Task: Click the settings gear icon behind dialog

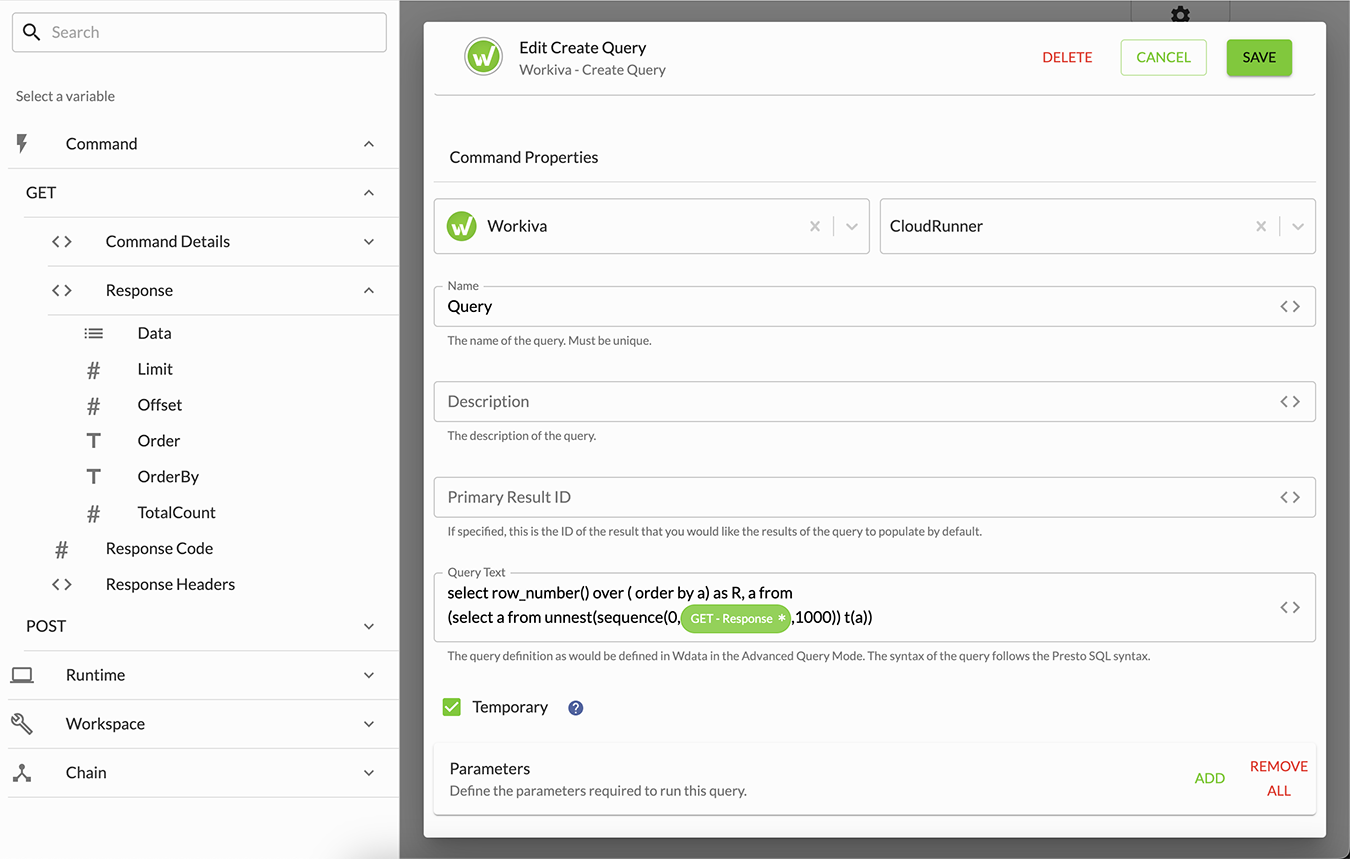Action: click(1180, 14)
